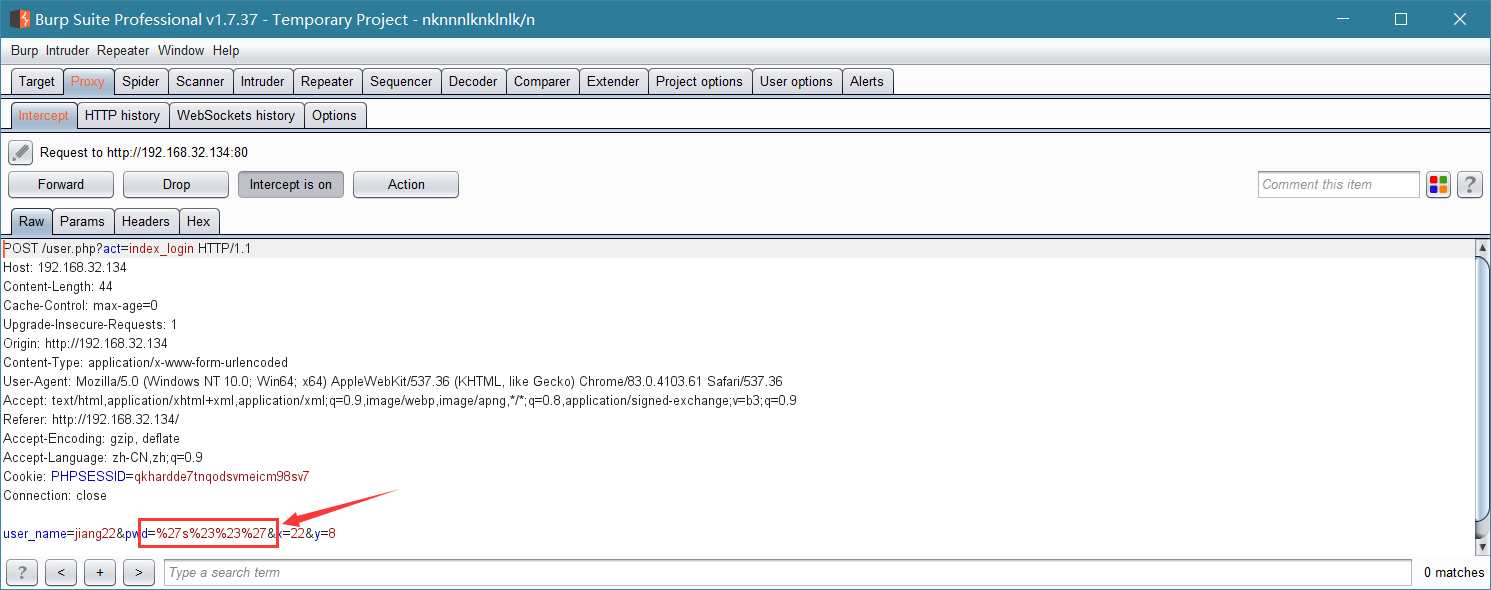Click the Comment this item field
This screenshot has width=1491, height=590.
[x=1338, y=185]
